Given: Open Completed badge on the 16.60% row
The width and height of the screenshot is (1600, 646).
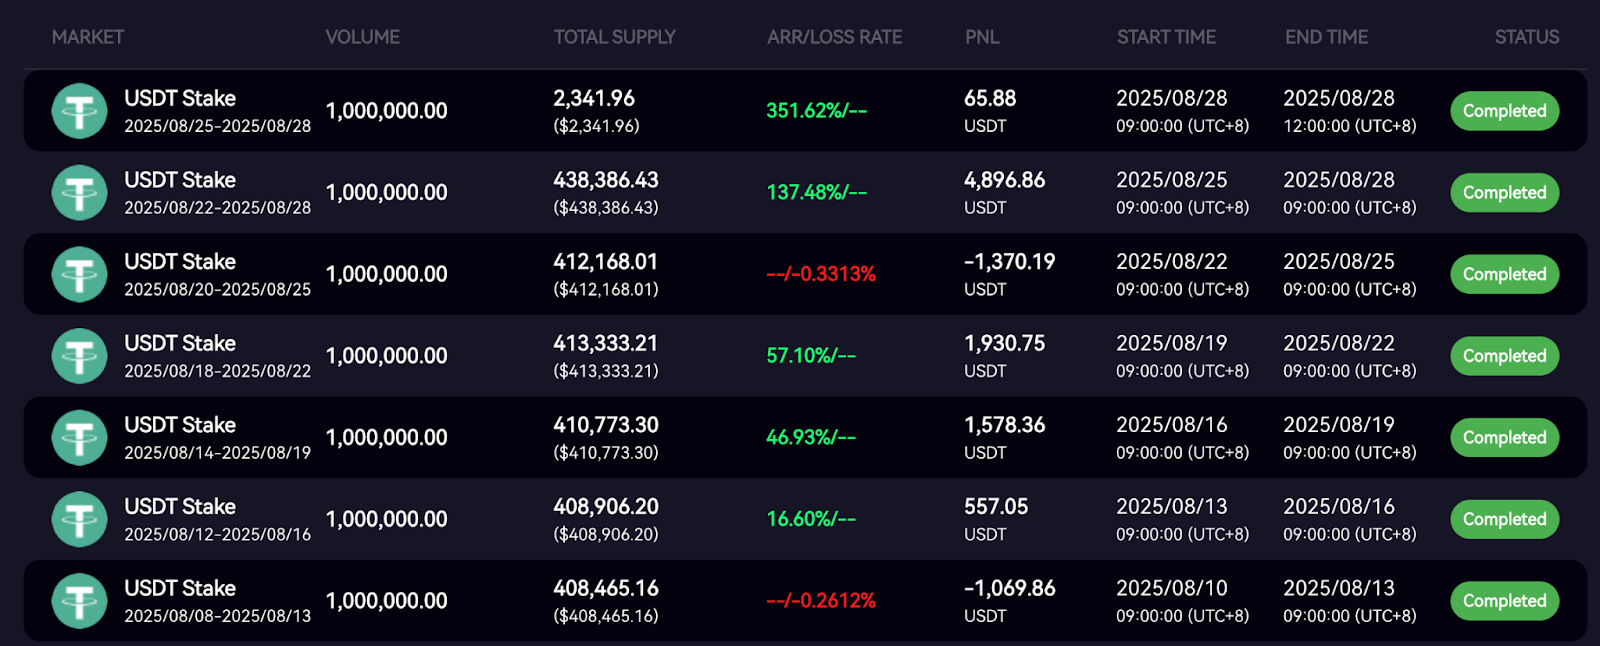Looking at the screenshot, I should (1504, 520).
